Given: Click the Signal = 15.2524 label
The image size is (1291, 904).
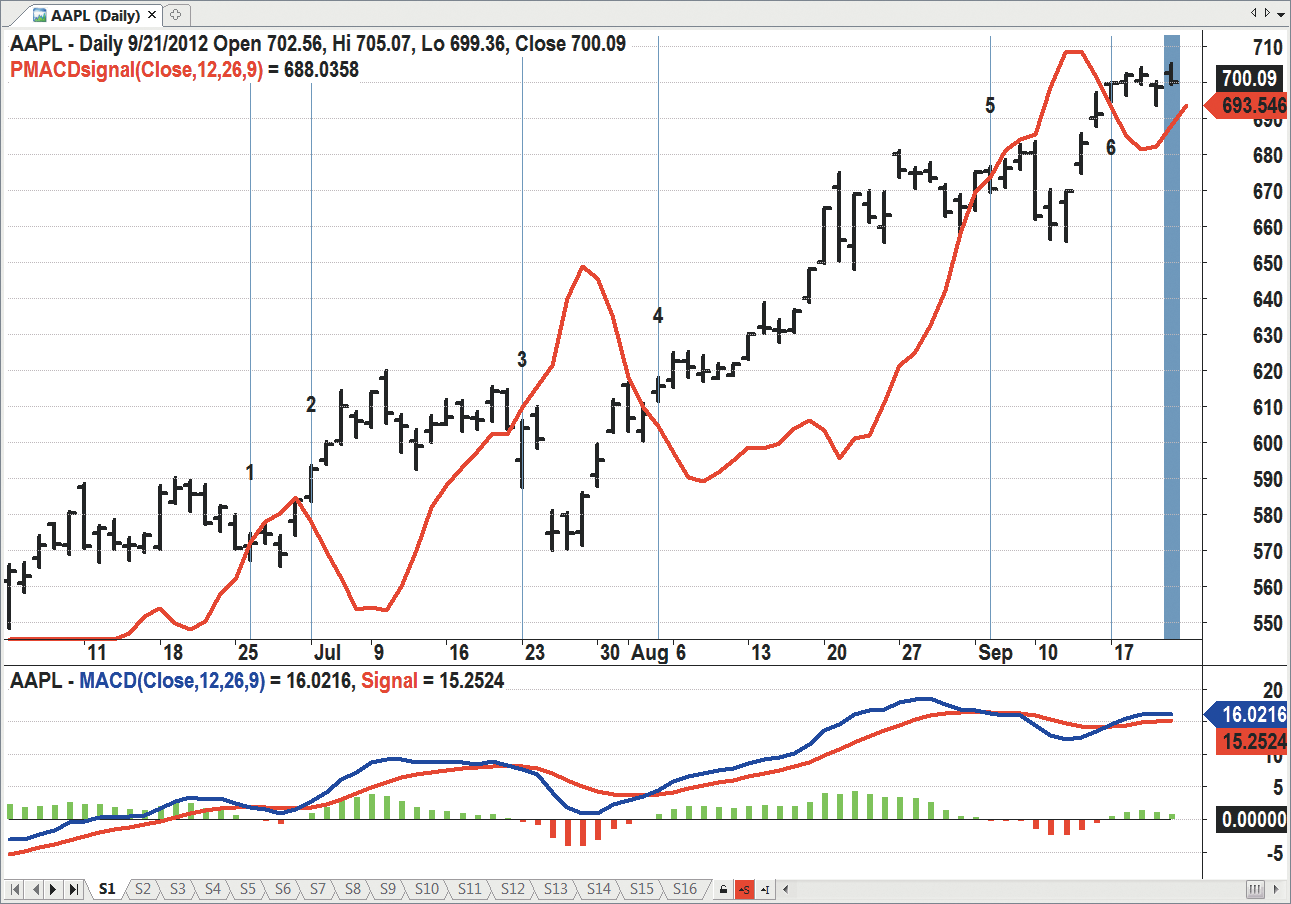Looking at the screenshot, I should coord(432,681).
